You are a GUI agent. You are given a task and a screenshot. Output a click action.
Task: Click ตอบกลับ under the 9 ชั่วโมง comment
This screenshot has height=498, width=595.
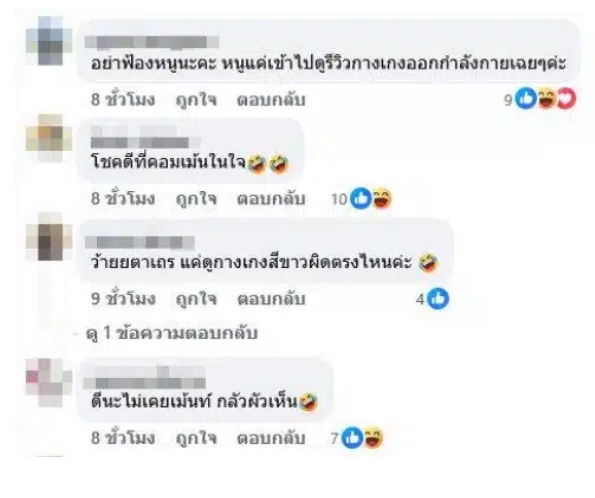271,299
